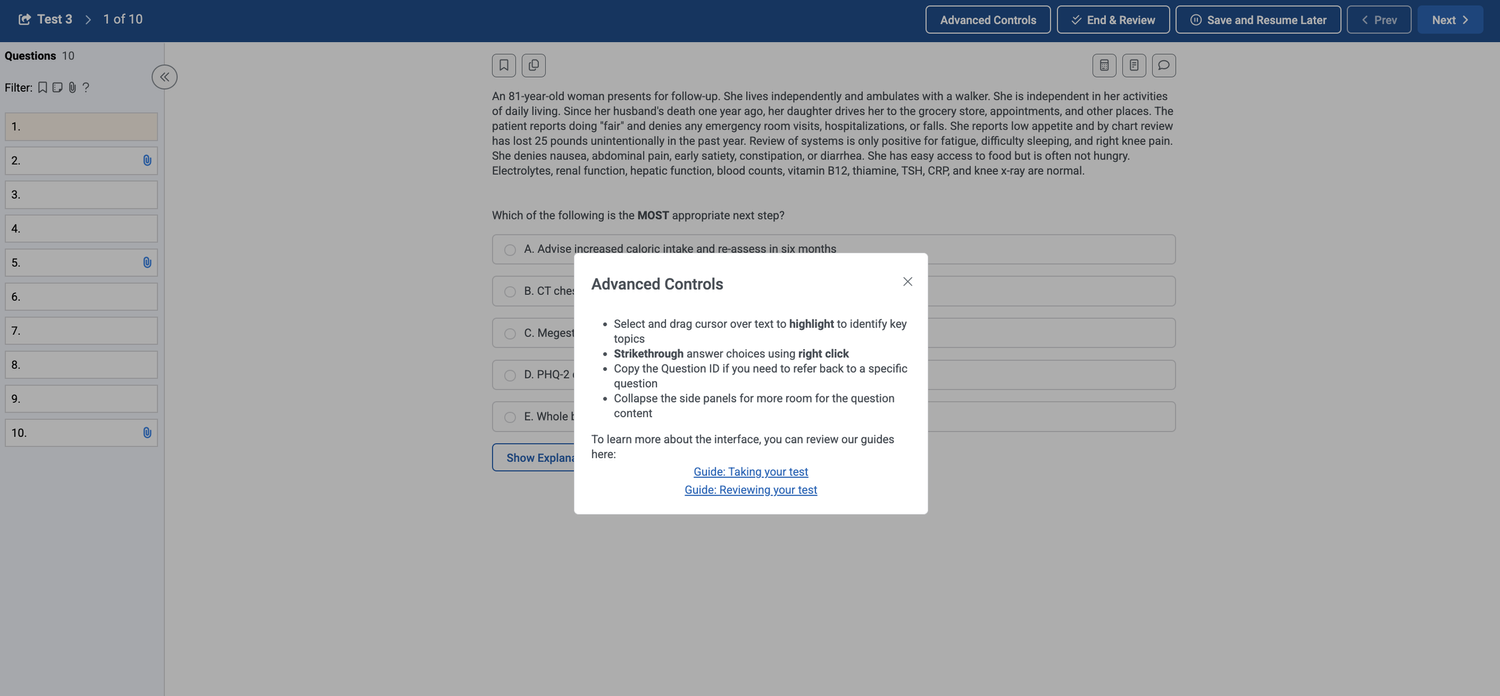Select question 7 in the list
This screenshot has height=696, width=1500.
pos(81,331)
